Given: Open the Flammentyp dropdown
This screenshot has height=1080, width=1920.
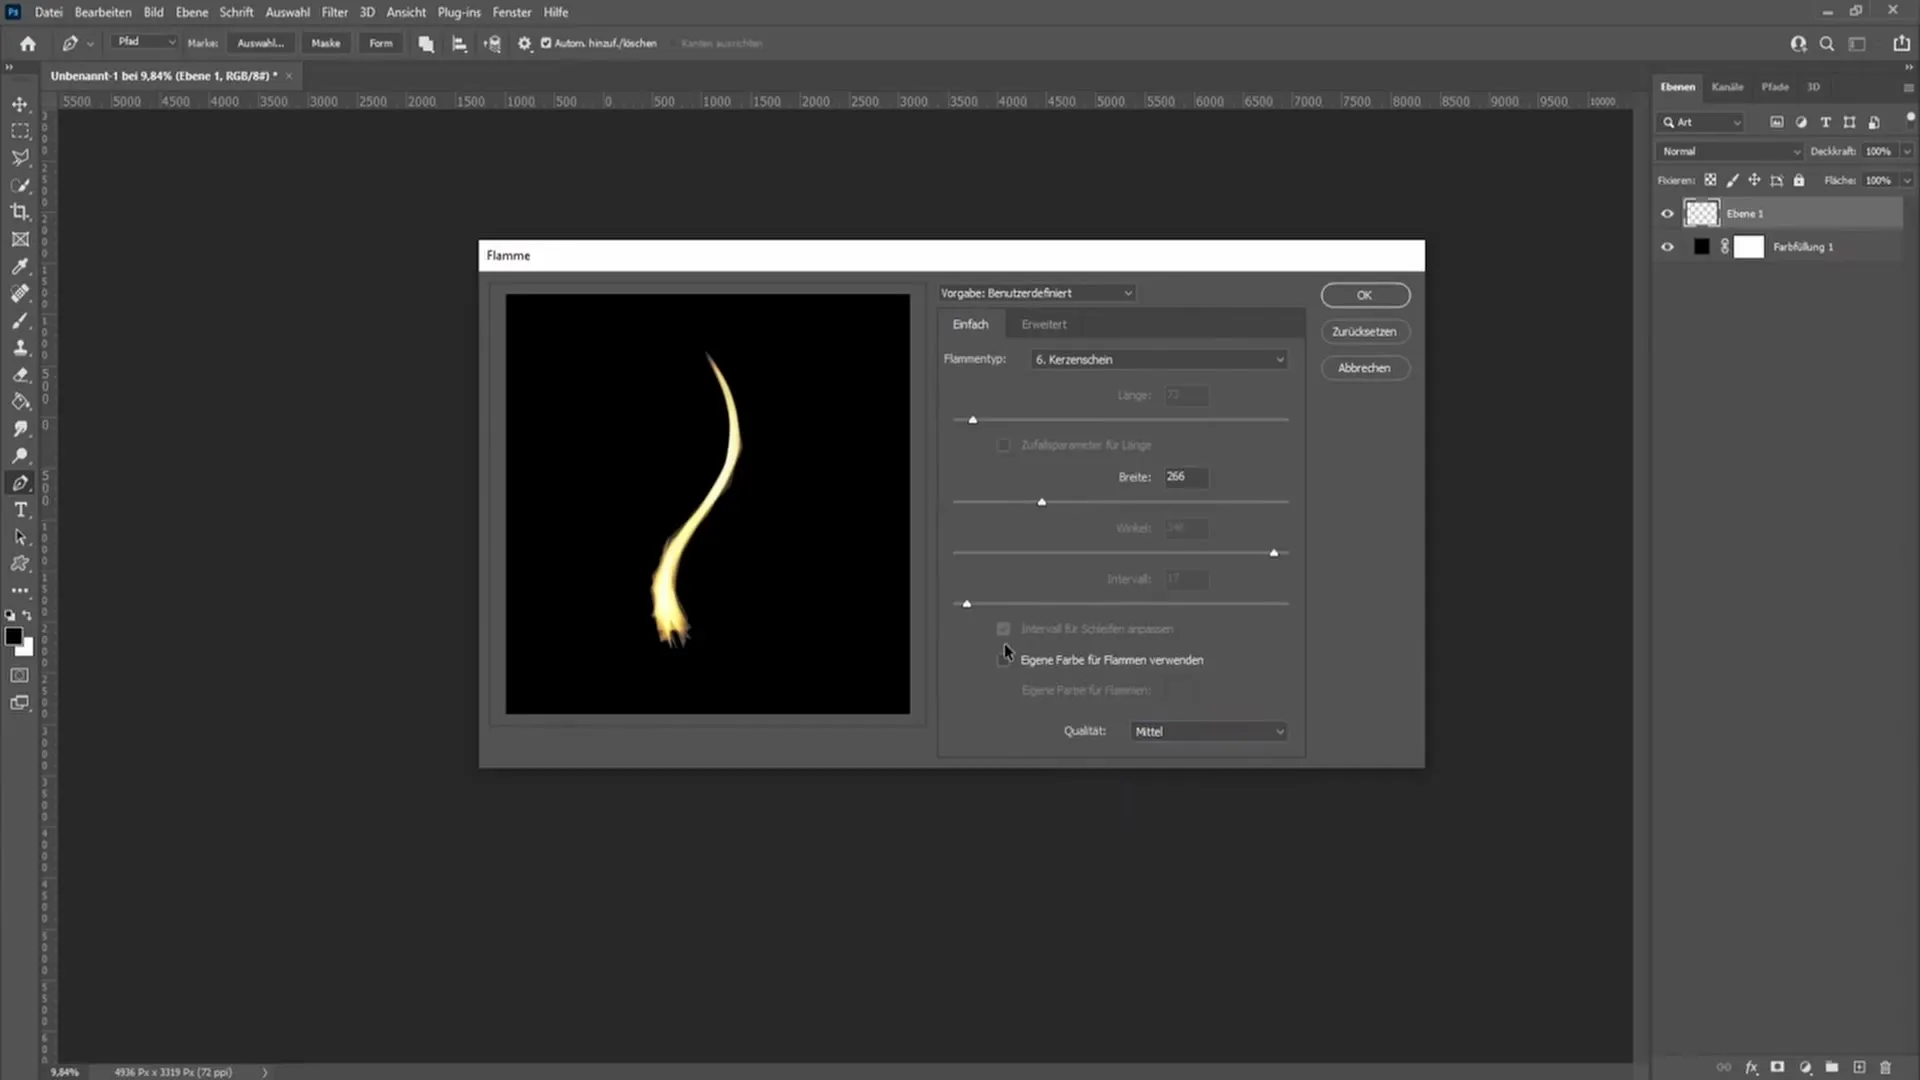Looking at the screenshot, I should pos(1158,359).
